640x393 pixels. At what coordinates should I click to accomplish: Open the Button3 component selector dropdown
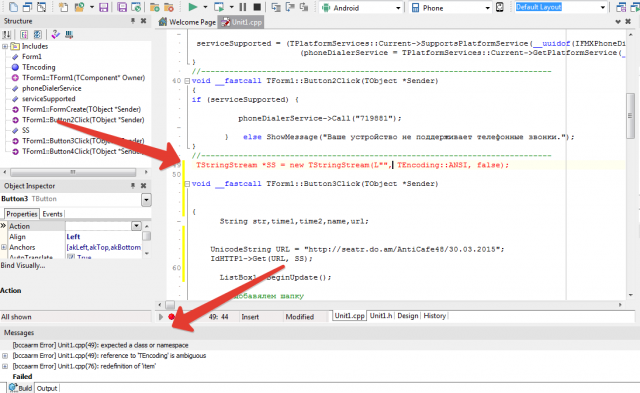tap(146, 200)
